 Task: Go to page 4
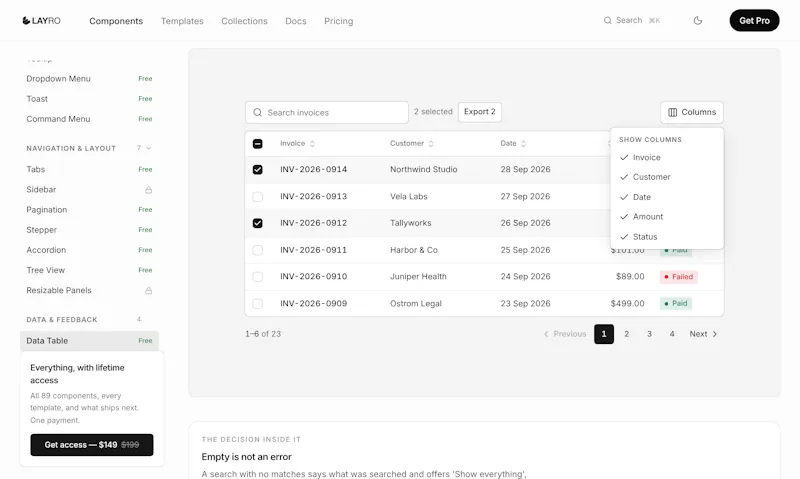point(672,334)
